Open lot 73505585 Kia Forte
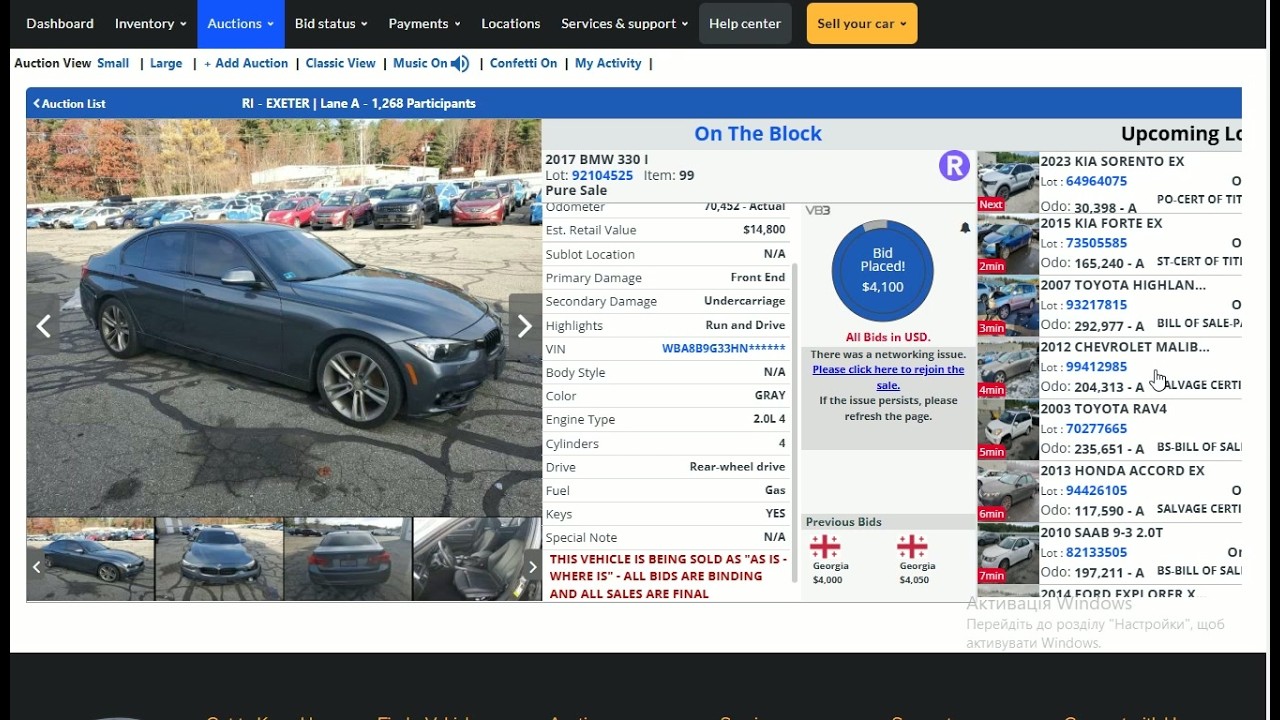Image resolution: width=1280 pixels, height=720 pixels. [1096, 243]
